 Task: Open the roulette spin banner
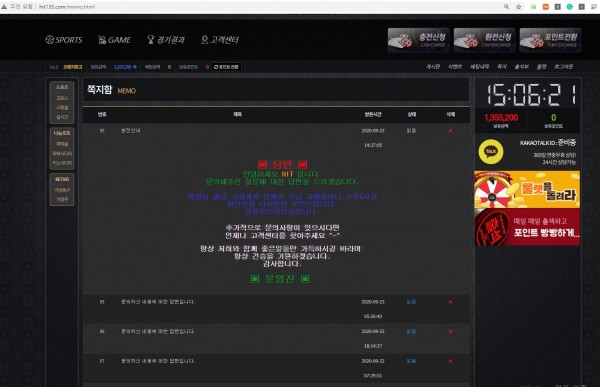(527, 189)
